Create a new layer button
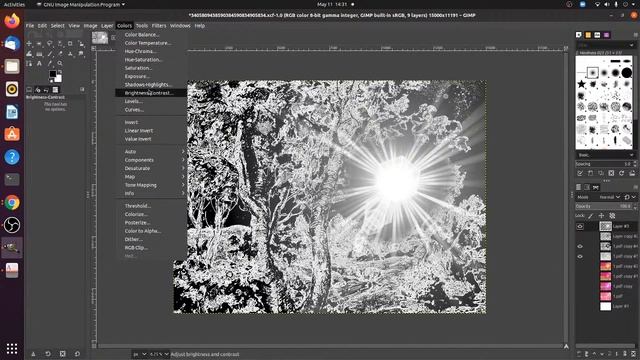This screenshot has width=640, height=360. [579, 354]
